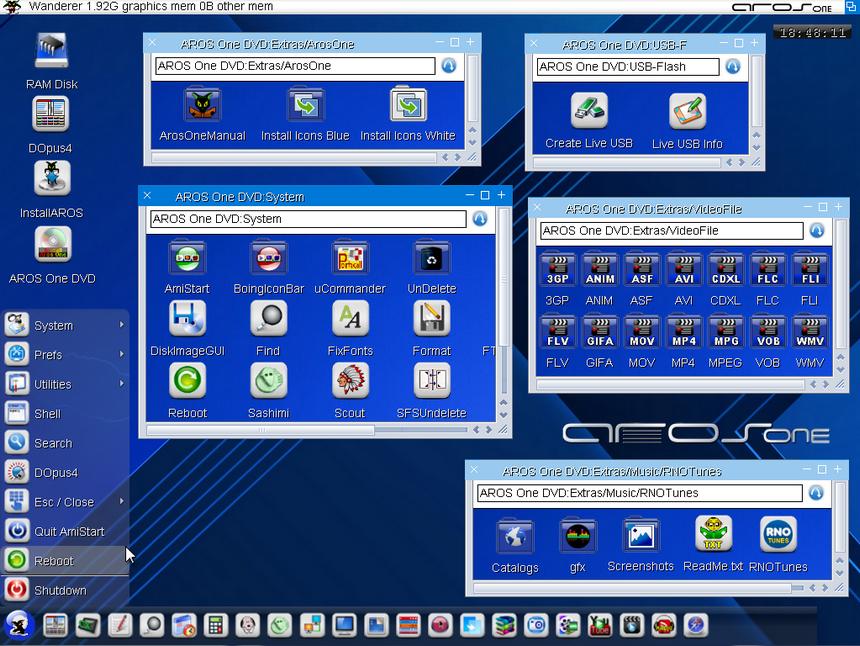This screenshot has width=860, height=646.
Task: Go to parent folder in USB-Flash window
Action: [733, 66]
